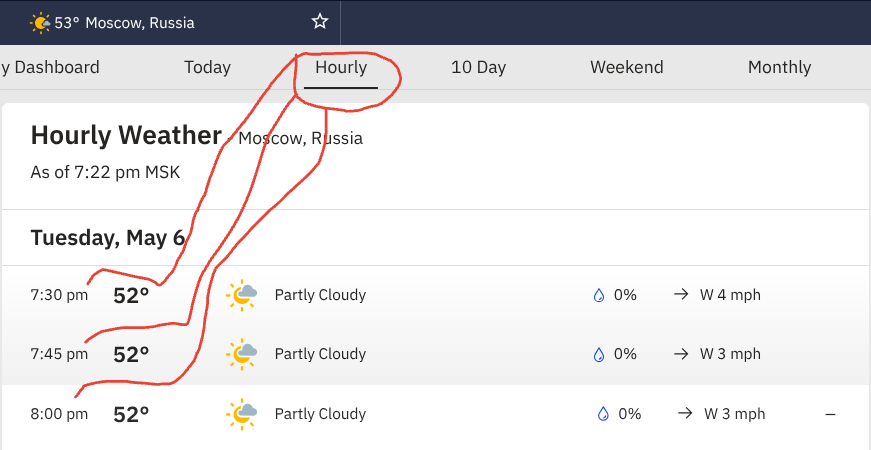Viewport: 871px width, 450px height.
Task: Click the 52° temperature in the 8:00 pm row
Action: 131,414
